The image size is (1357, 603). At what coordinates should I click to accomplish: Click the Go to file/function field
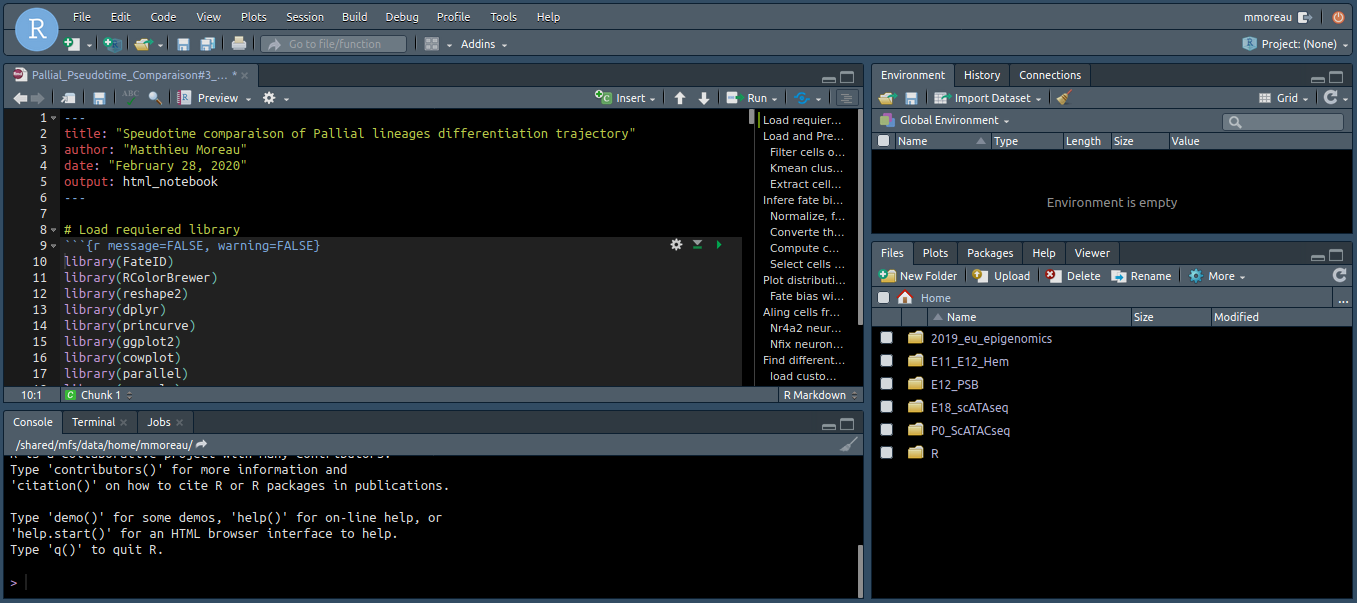click(334, 44)
